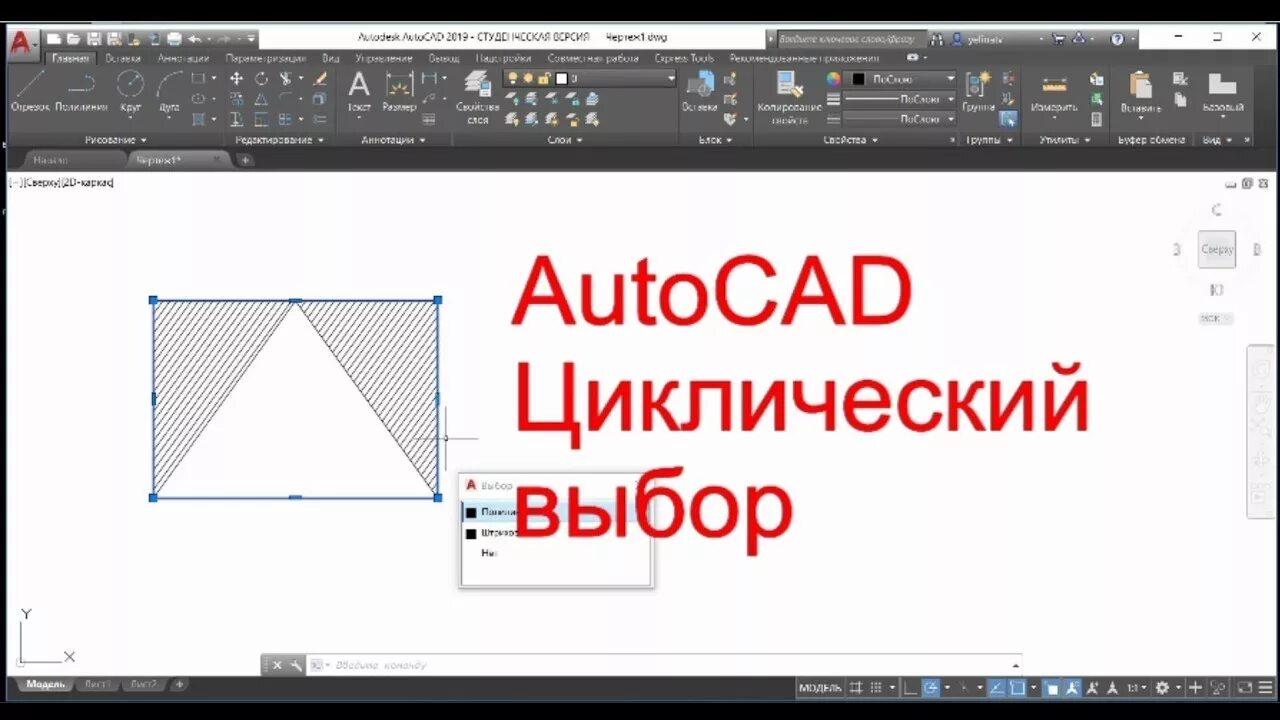The image size is (1280, 720).
Task: Expand the Аннотации panel dropdown
Action: tap(392, 140)
